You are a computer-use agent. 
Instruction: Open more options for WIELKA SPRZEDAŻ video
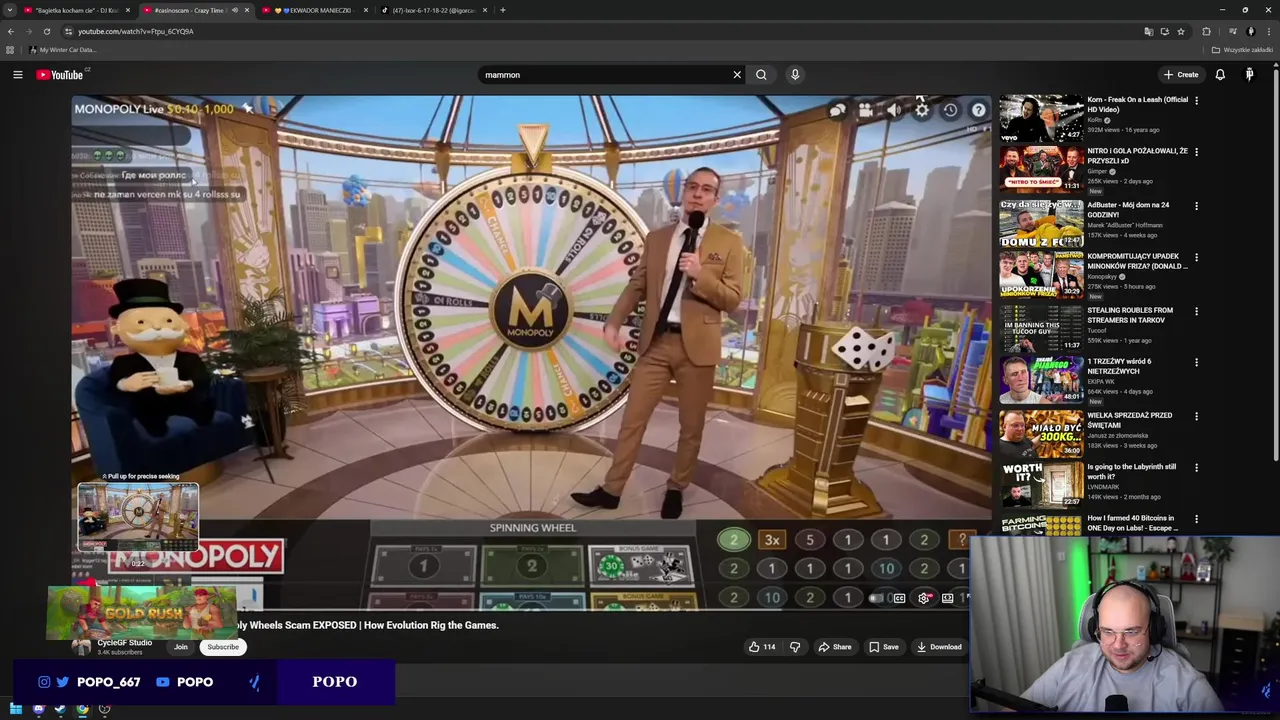point(1196,416)
